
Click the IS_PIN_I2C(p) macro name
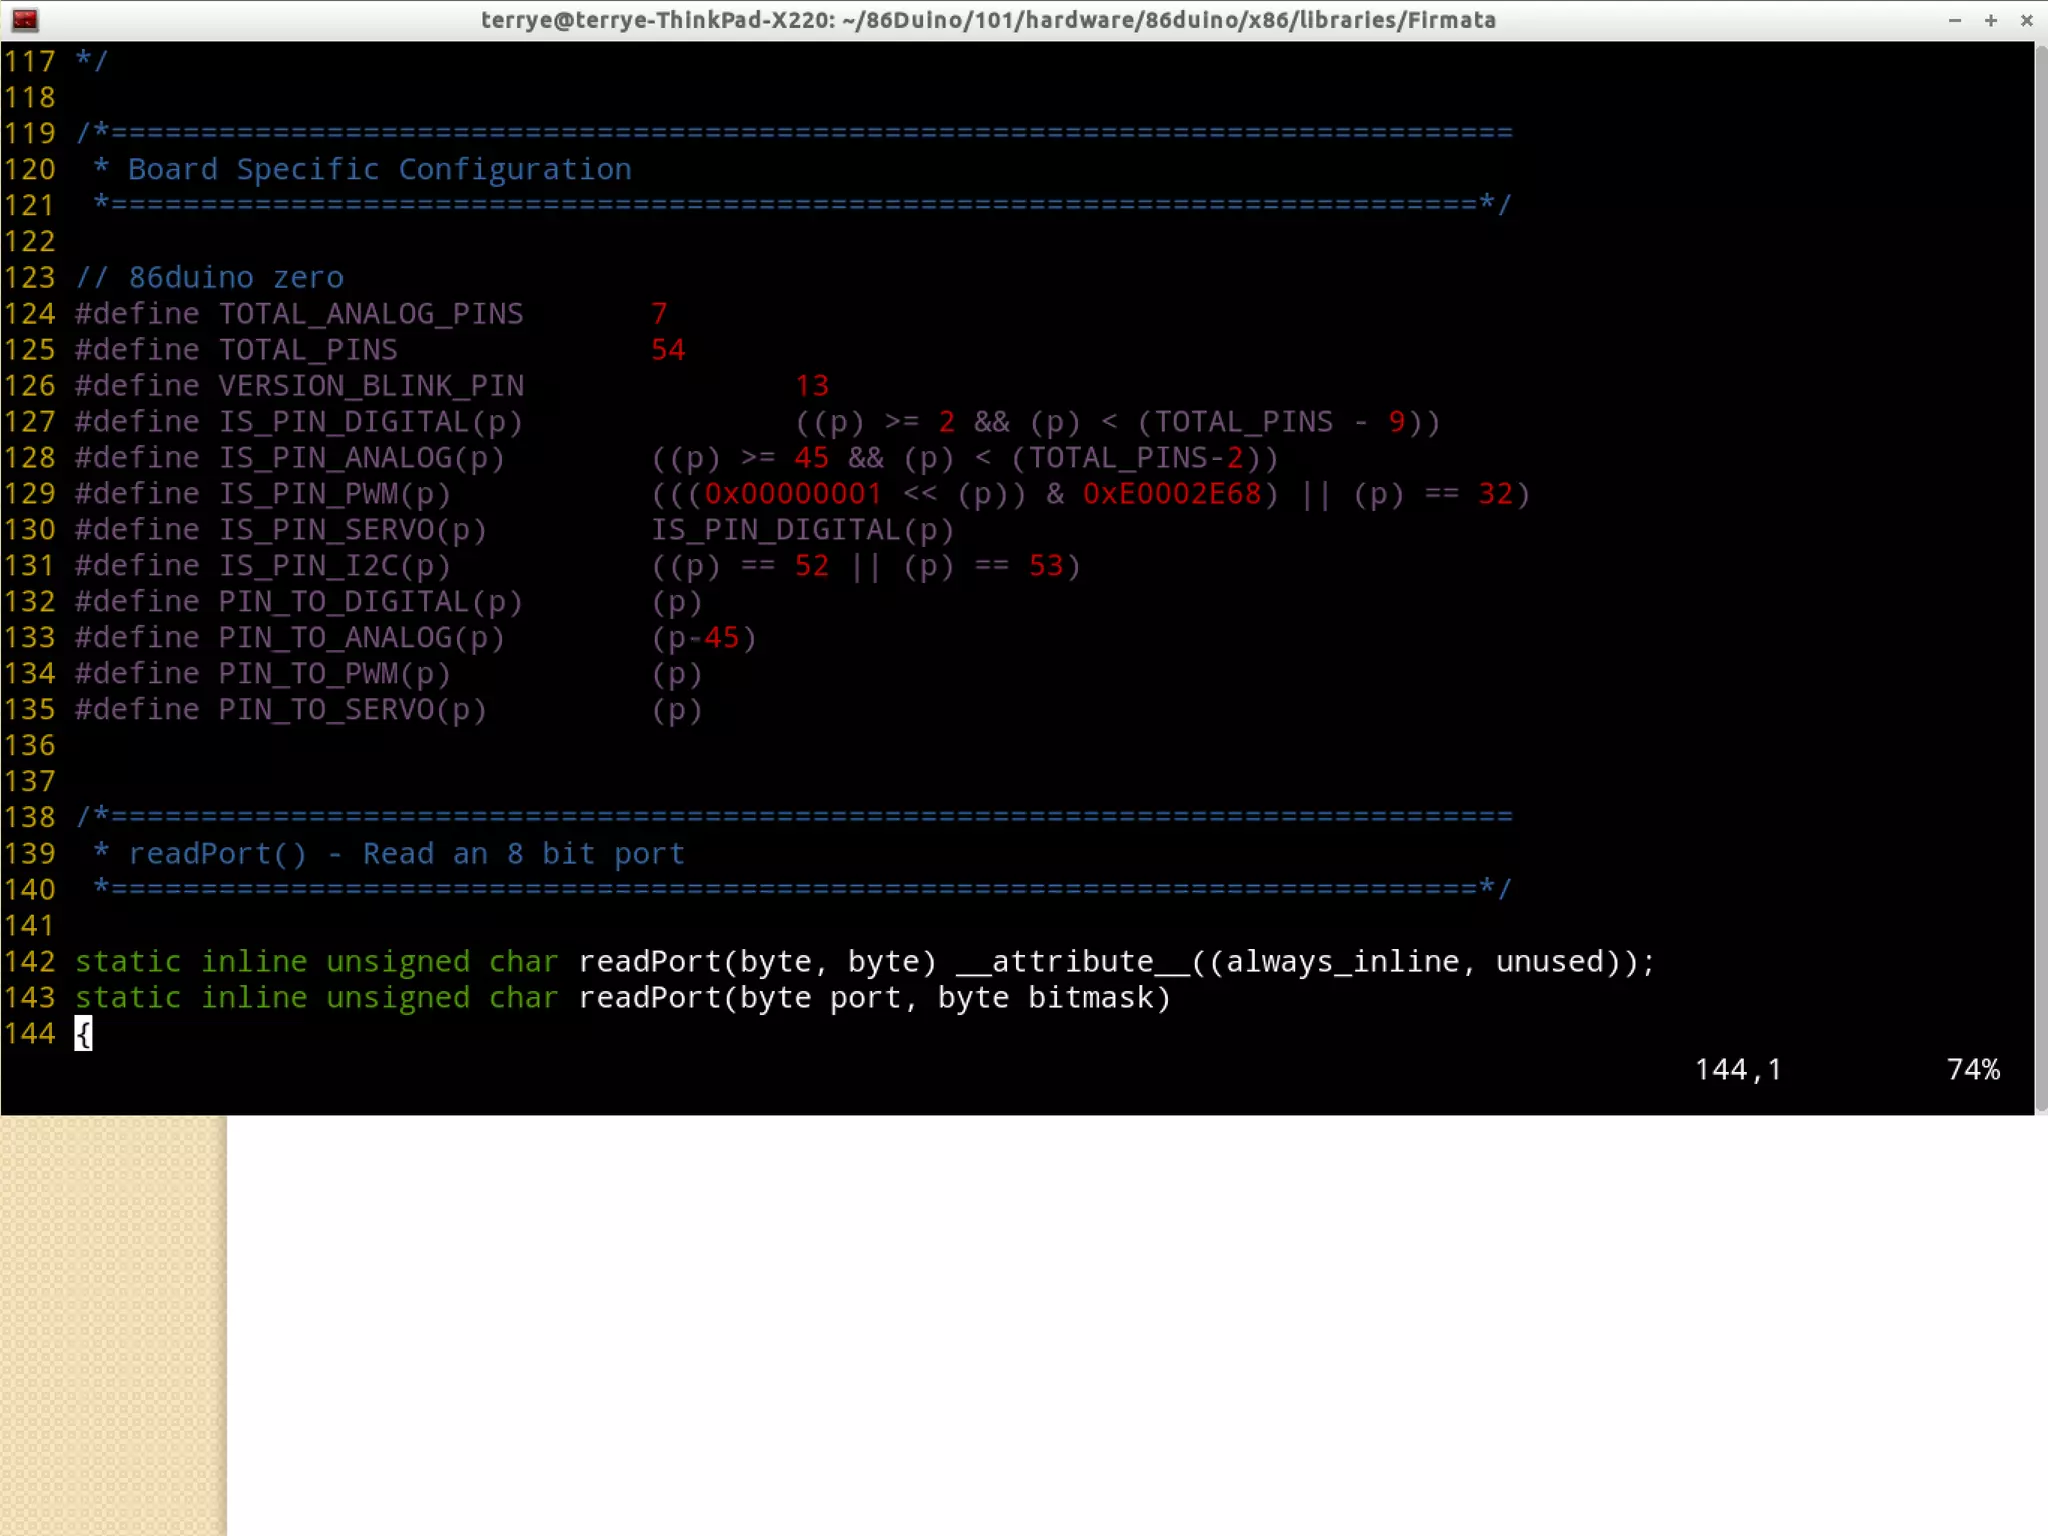pyautogui.click(x=334, y=566)
